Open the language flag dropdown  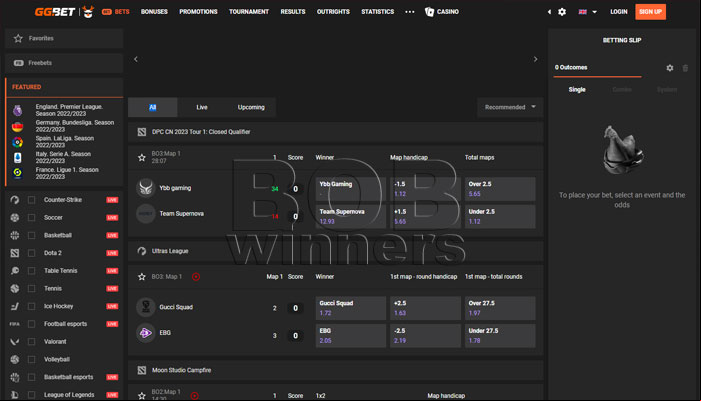pos(587,12)
